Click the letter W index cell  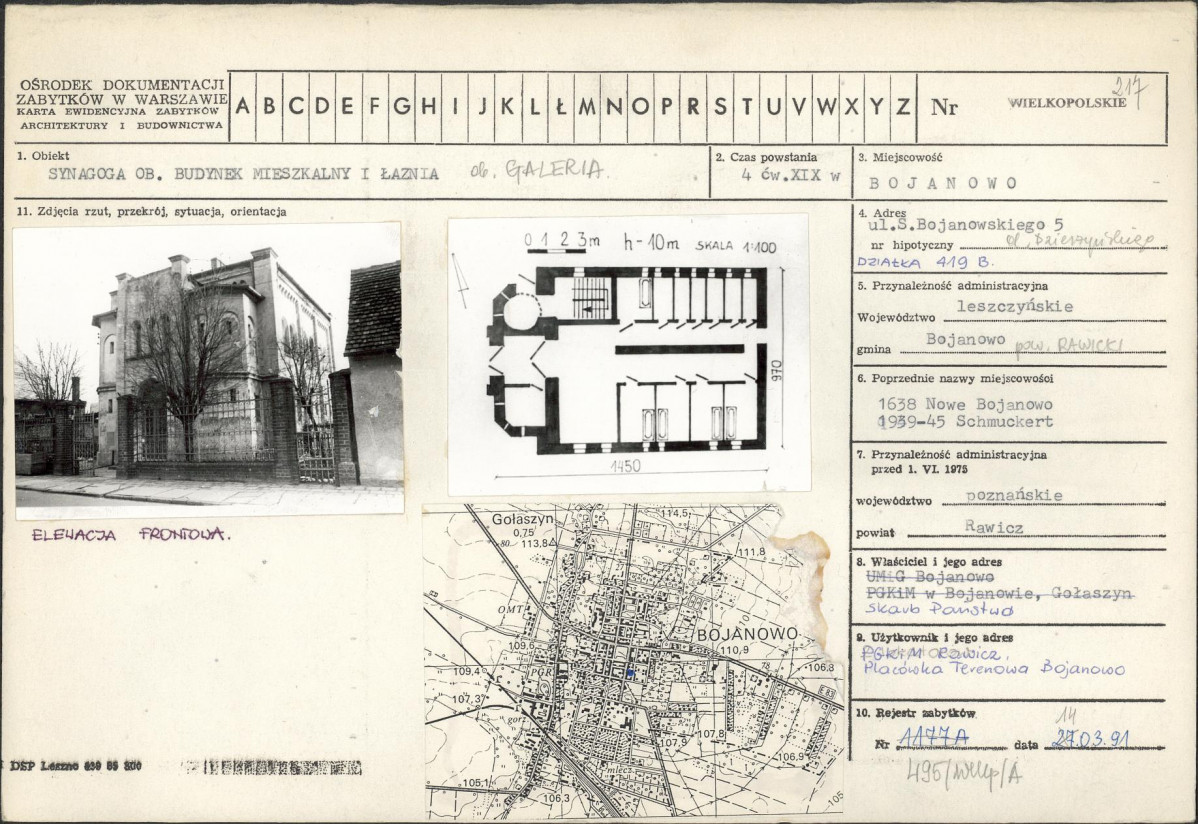(x=826, y=107)
